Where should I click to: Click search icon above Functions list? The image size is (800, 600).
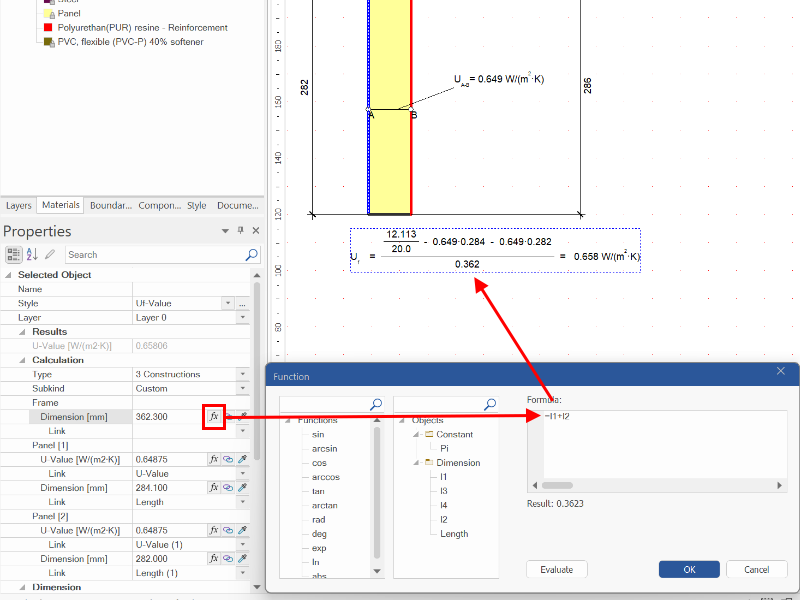pos(376,404)
